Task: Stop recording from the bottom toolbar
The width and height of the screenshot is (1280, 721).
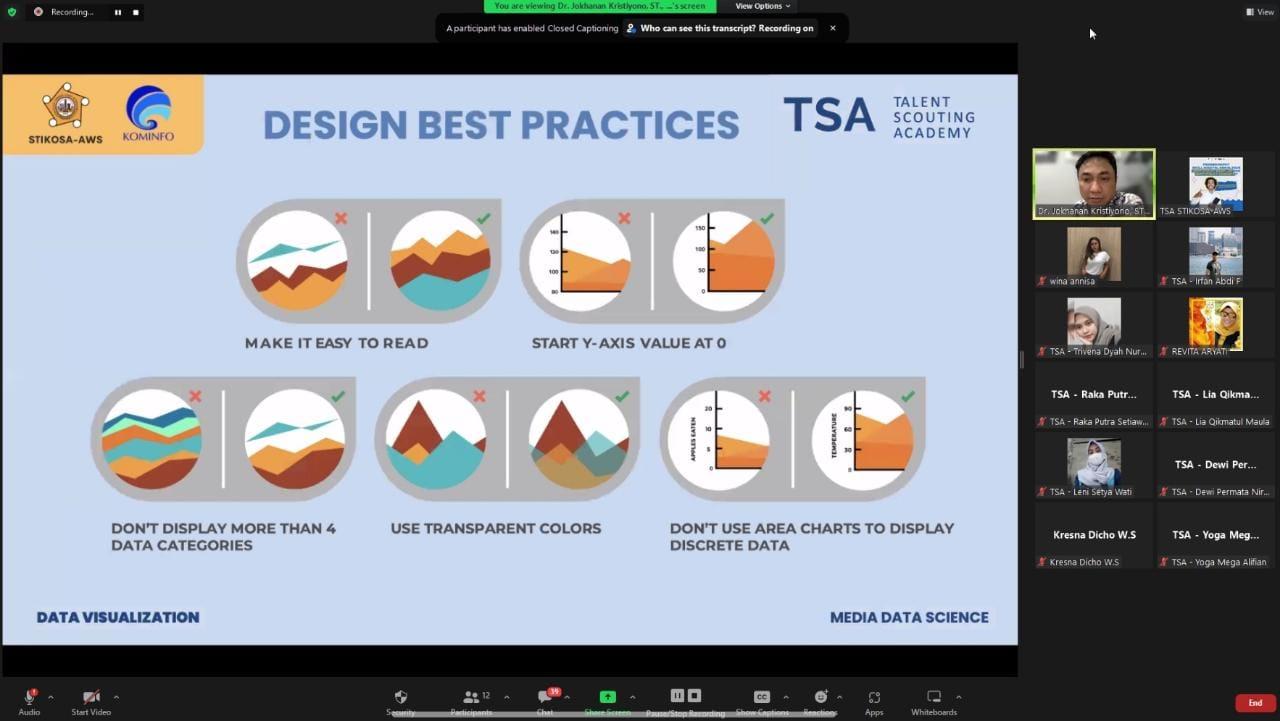Action: click(694, 695)
